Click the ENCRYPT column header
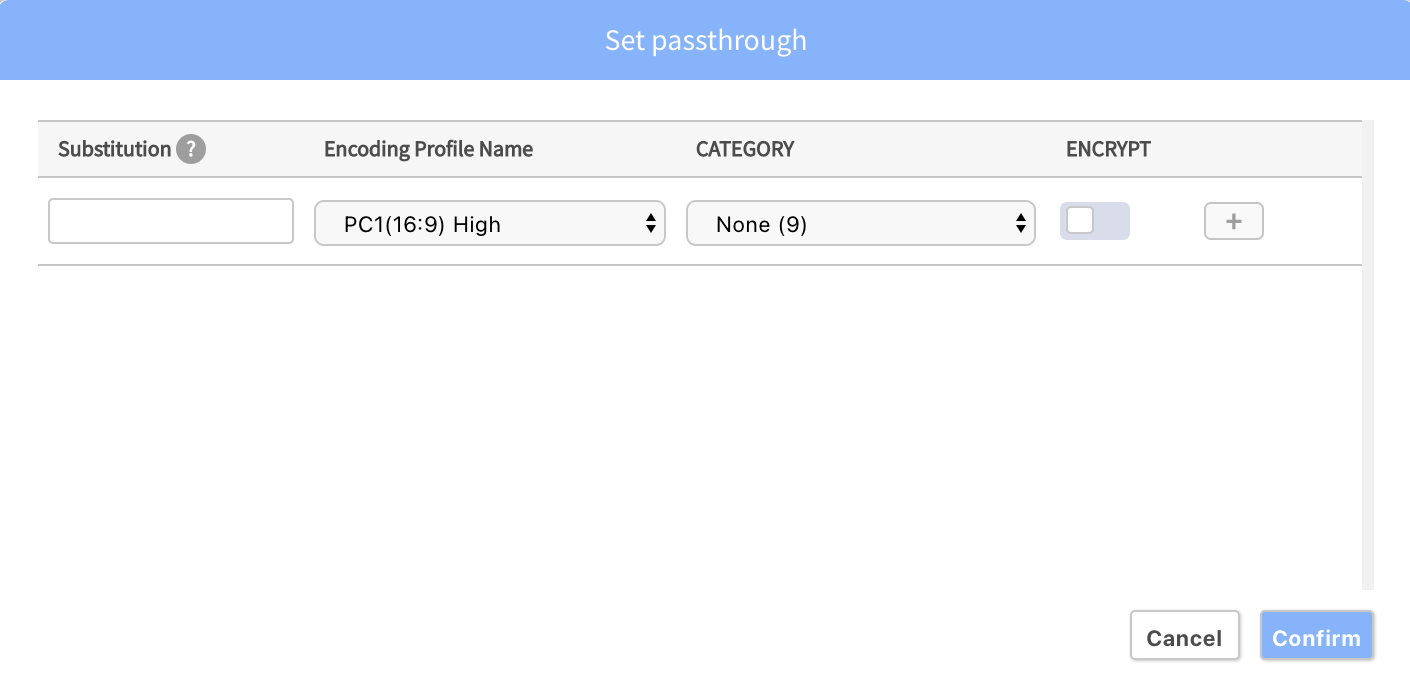Viewport: 1410px width, 692px height. [x=1108, y=149]
